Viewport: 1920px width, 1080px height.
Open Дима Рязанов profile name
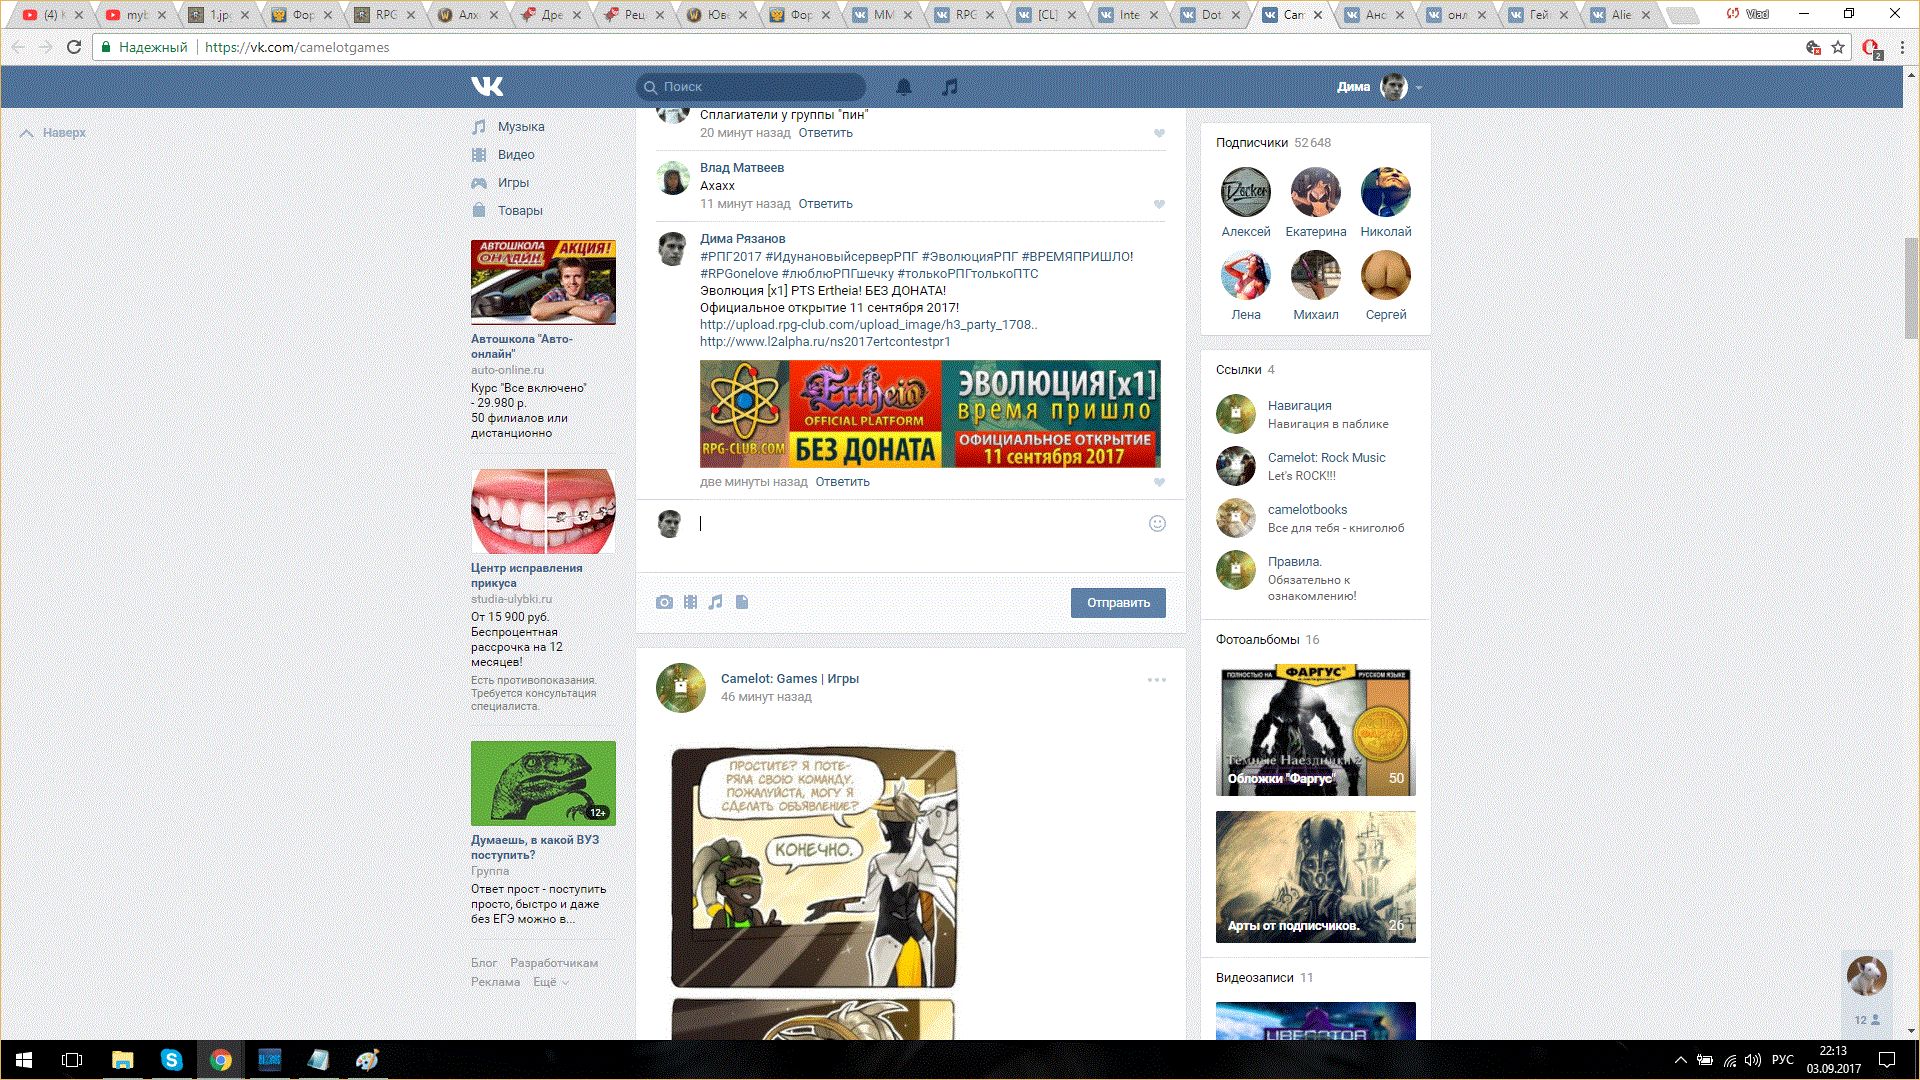coord(742,239)
